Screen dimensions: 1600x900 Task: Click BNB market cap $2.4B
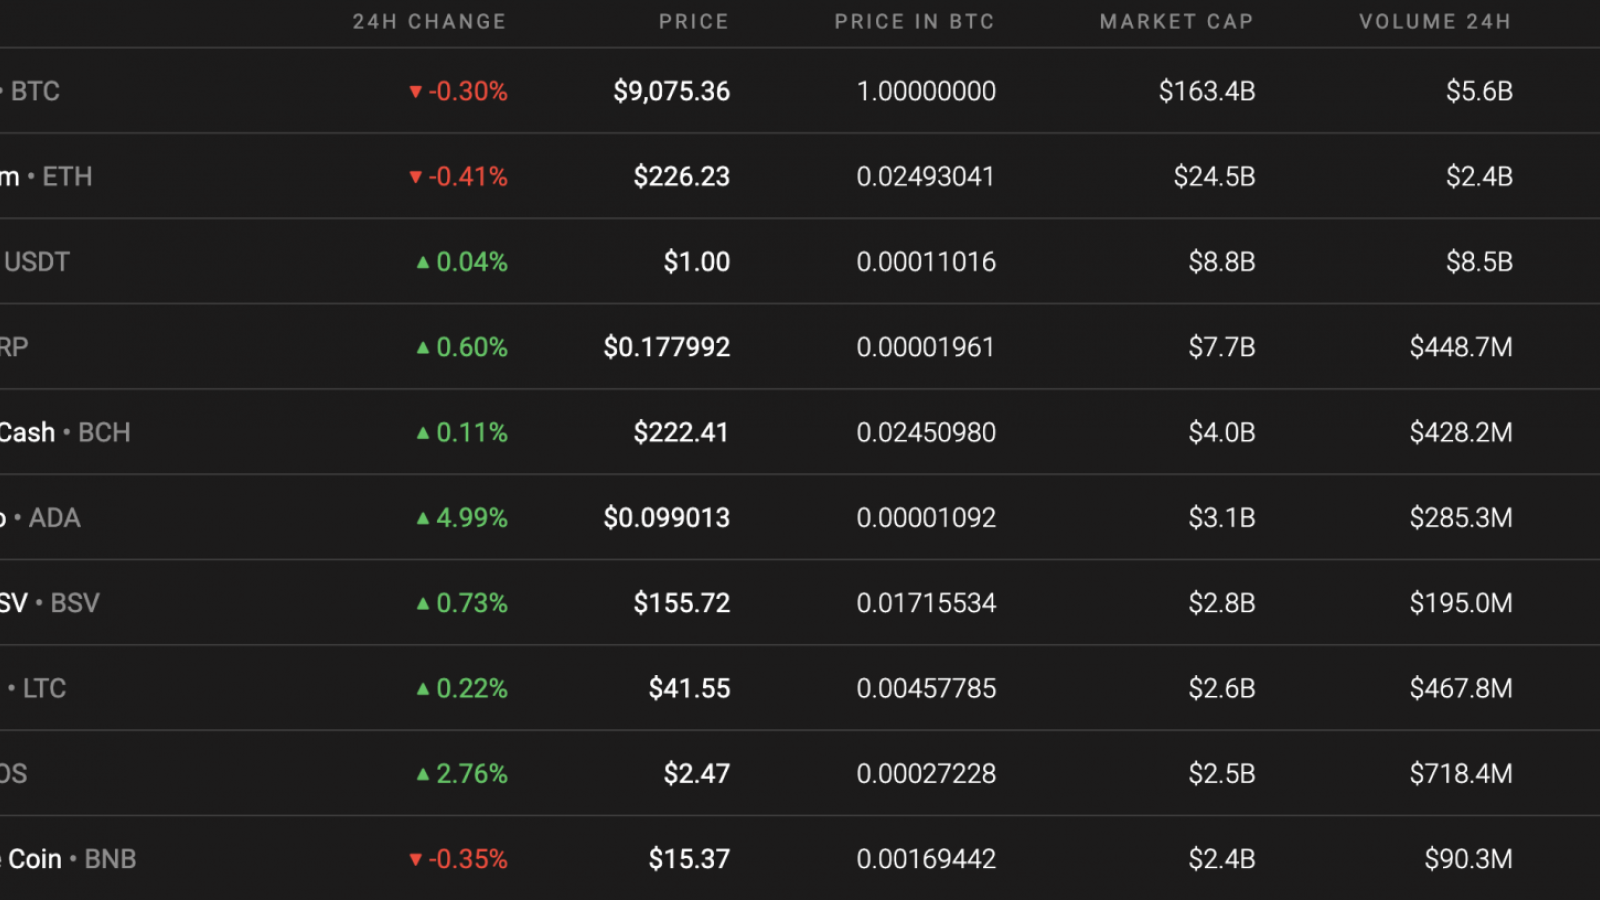pyautogui.click(x=1222, y=859)
